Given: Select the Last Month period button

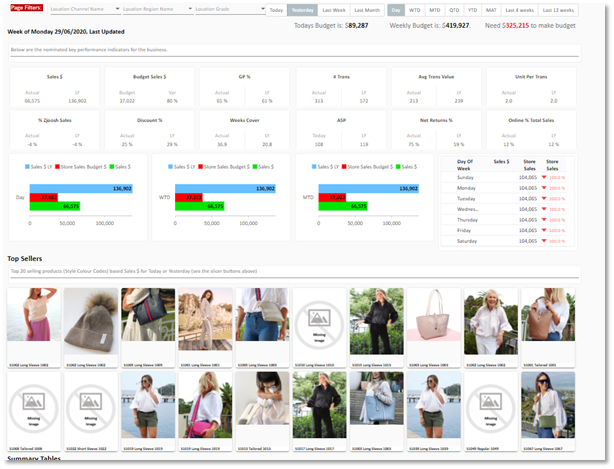Looking at the screenshot, I should click(365, 9).
